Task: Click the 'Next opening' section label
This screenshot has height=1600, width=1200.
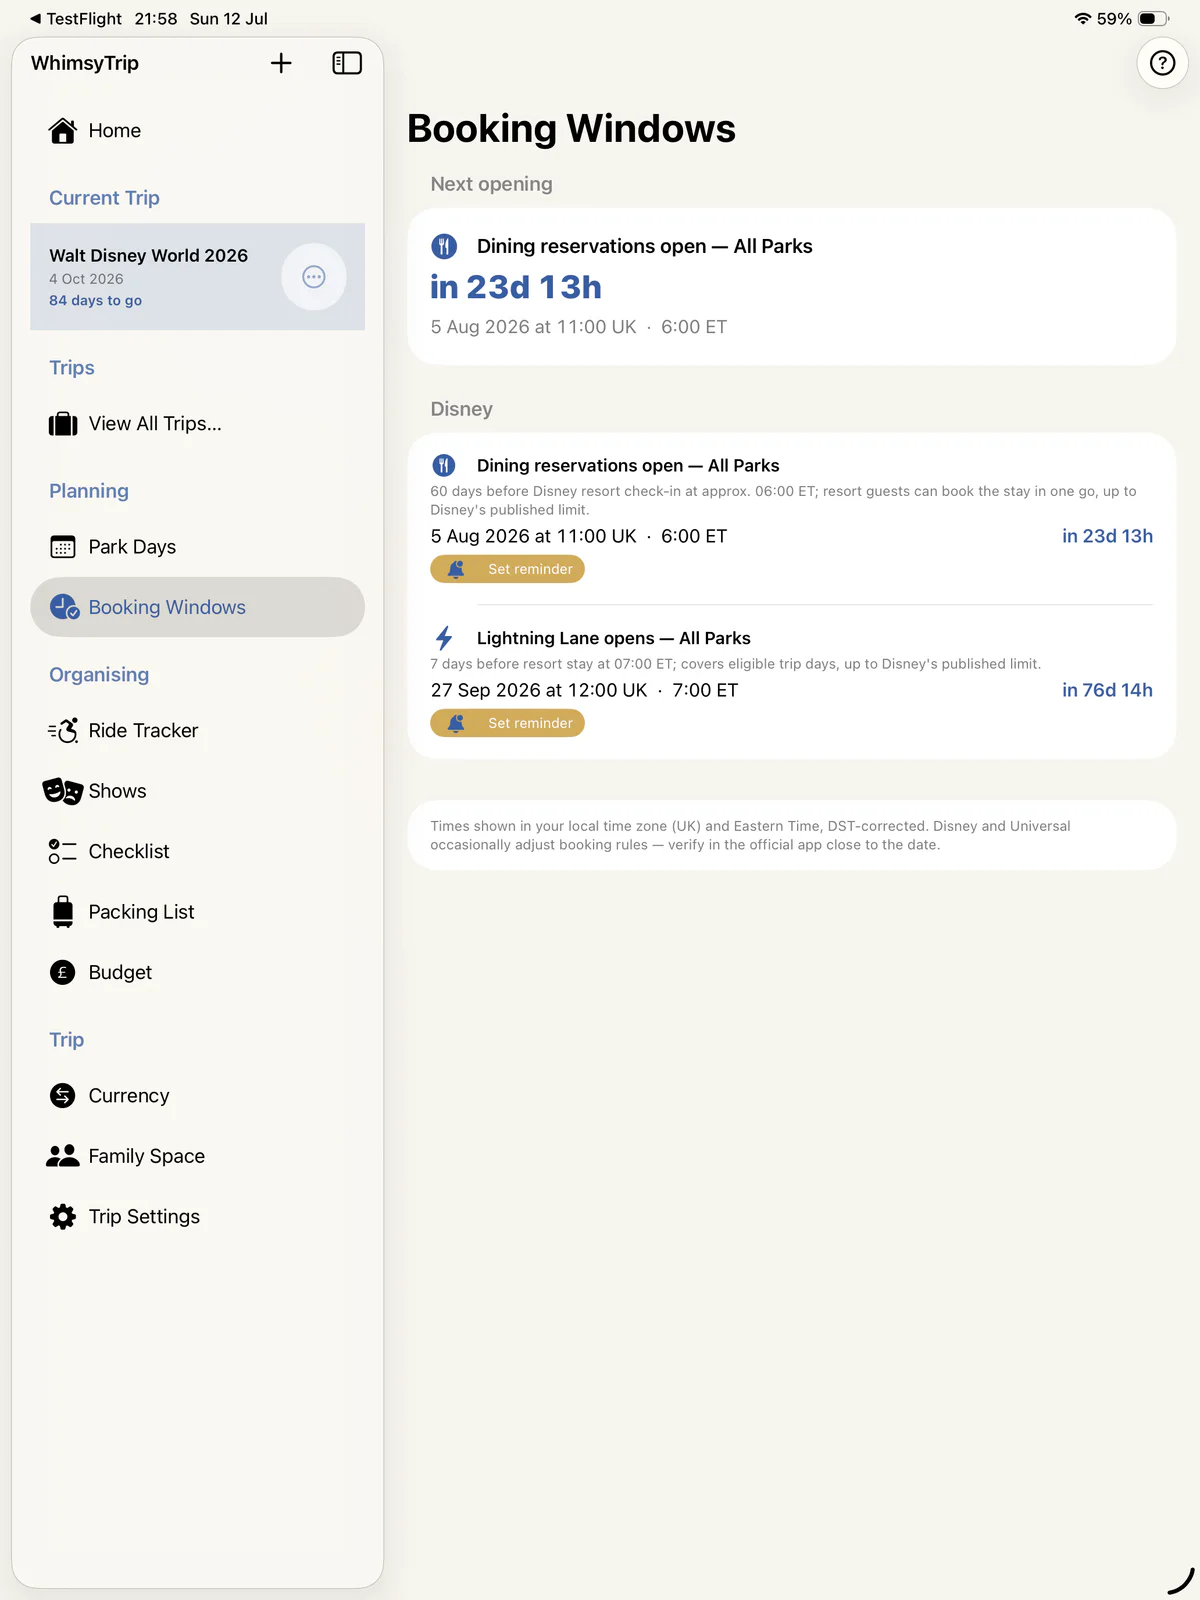Action: (x=492, y=184)
